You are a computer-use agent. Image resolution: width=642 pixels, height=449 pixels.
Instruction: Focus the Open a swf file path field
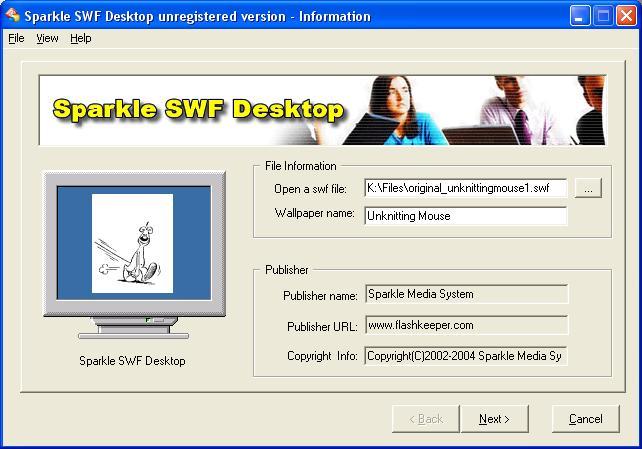[466, 188]
